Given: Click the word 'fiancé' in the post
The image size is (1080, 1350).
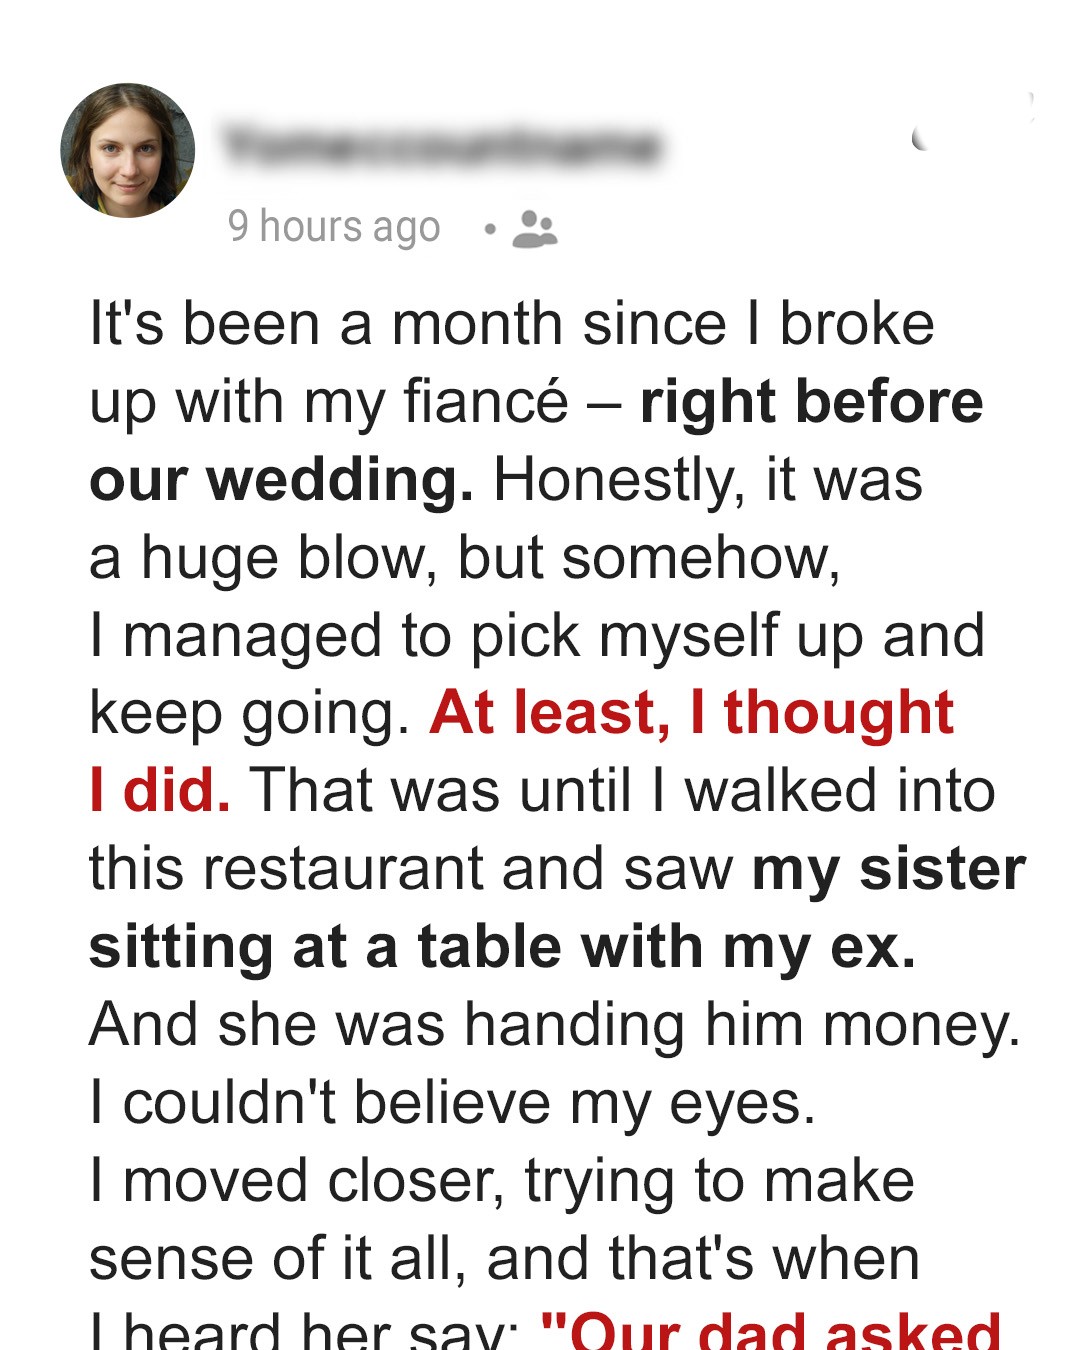Looking at the screenshot, I should [x=485, y=402].
